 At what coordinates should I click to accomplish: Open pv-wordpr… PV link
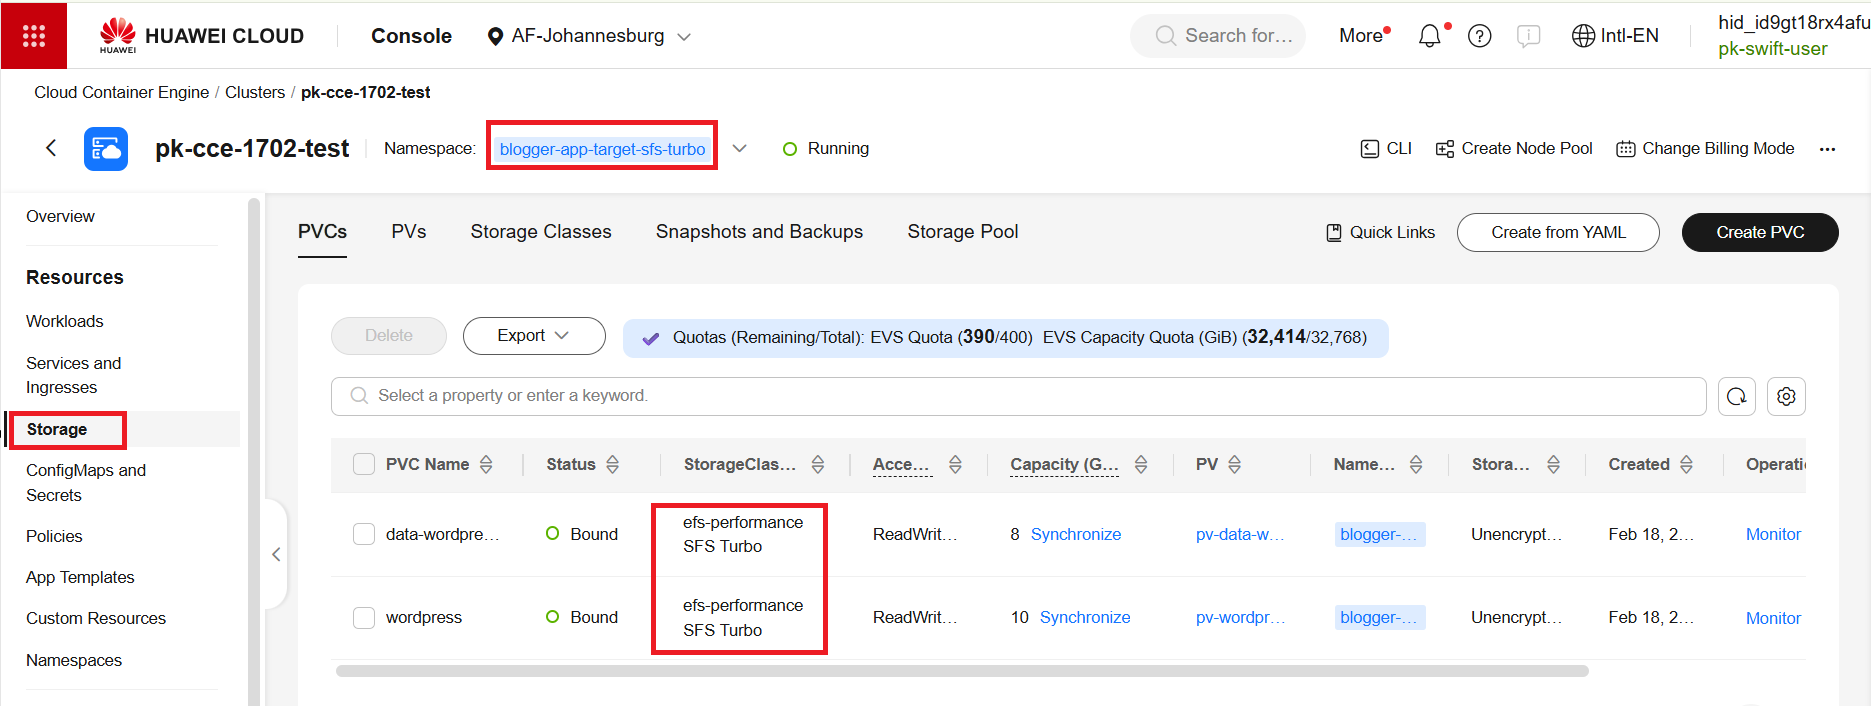pos(1240,617)
